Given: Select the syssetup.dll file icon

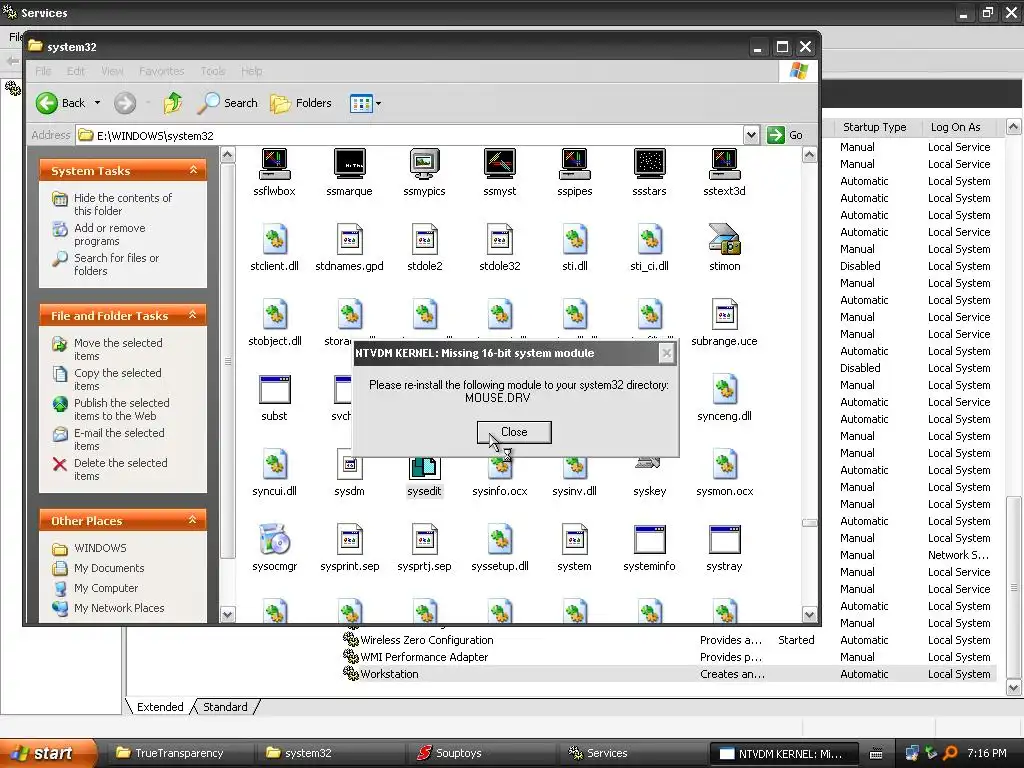Looking at the screenshot, I should pos(500,539).
